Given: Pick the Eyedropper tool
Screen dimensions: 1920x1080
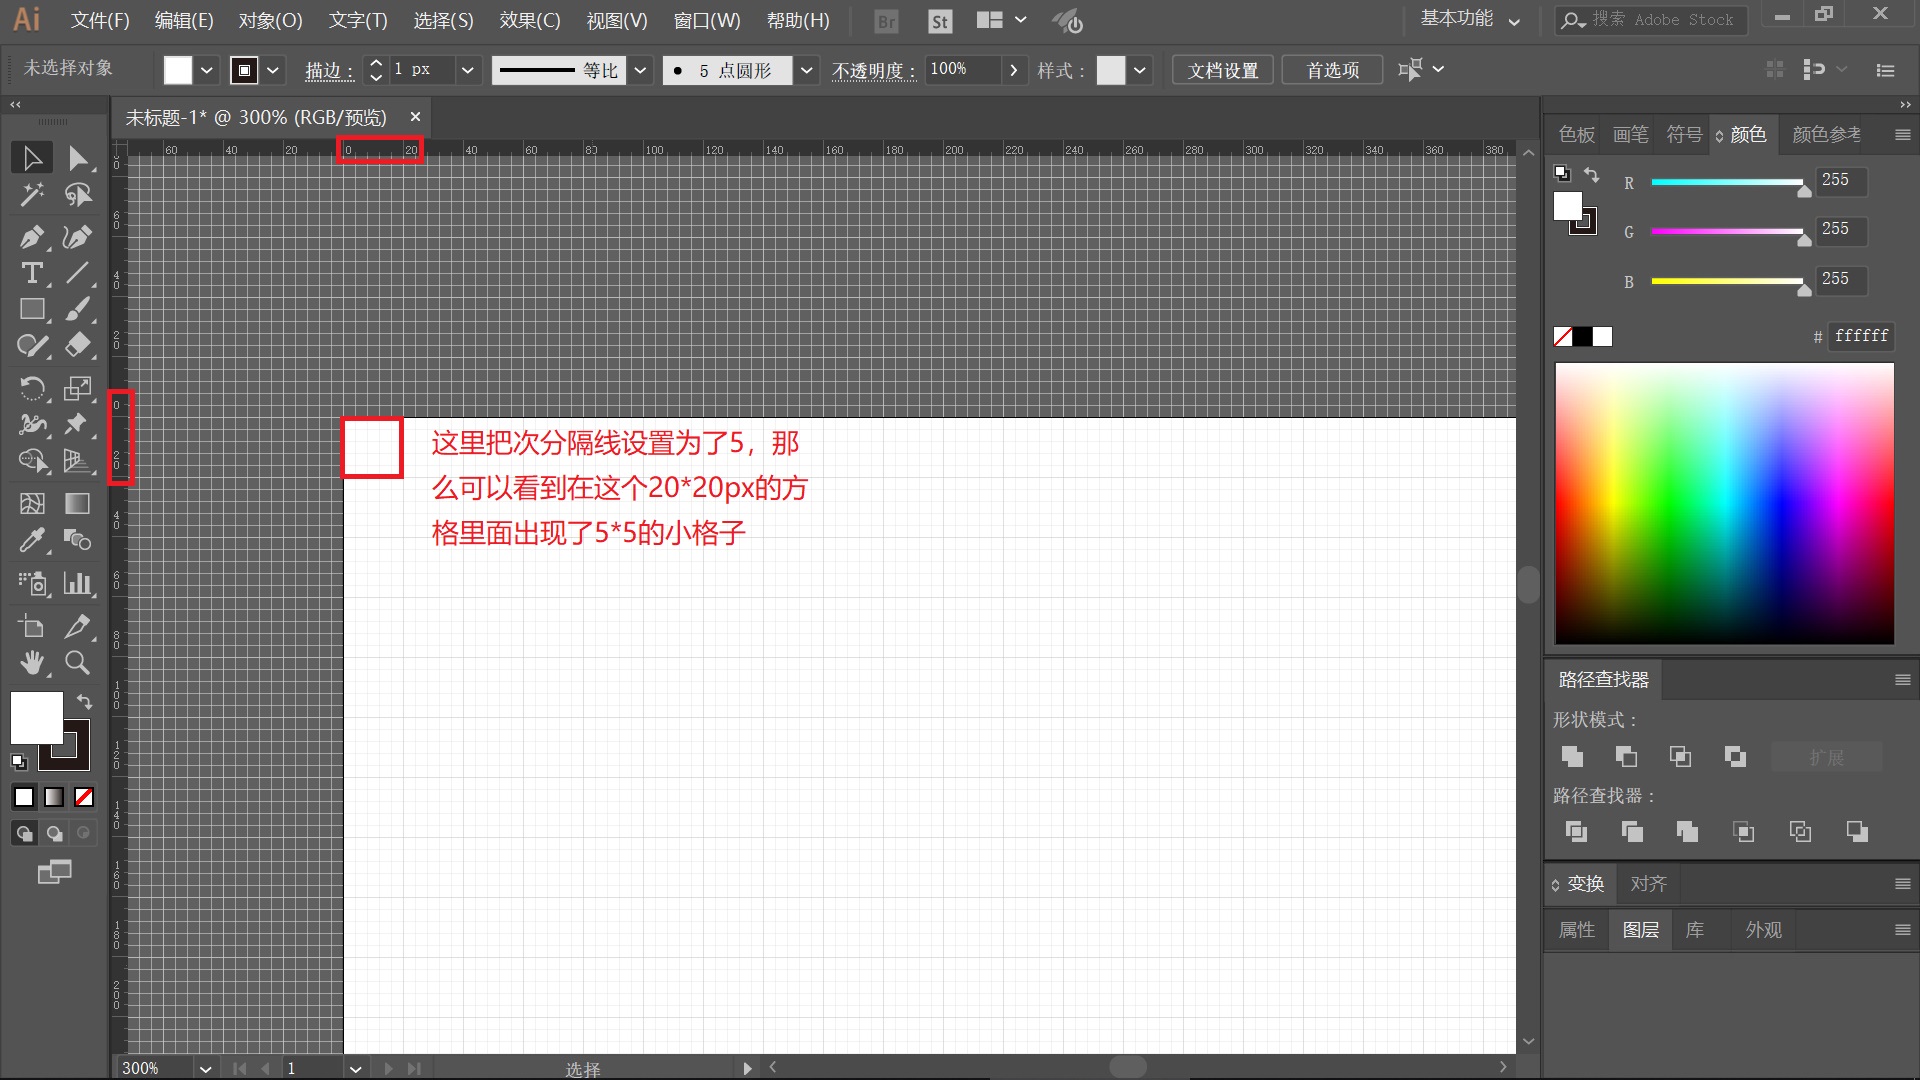Looking at the screenshot, I should pos(31,541).
